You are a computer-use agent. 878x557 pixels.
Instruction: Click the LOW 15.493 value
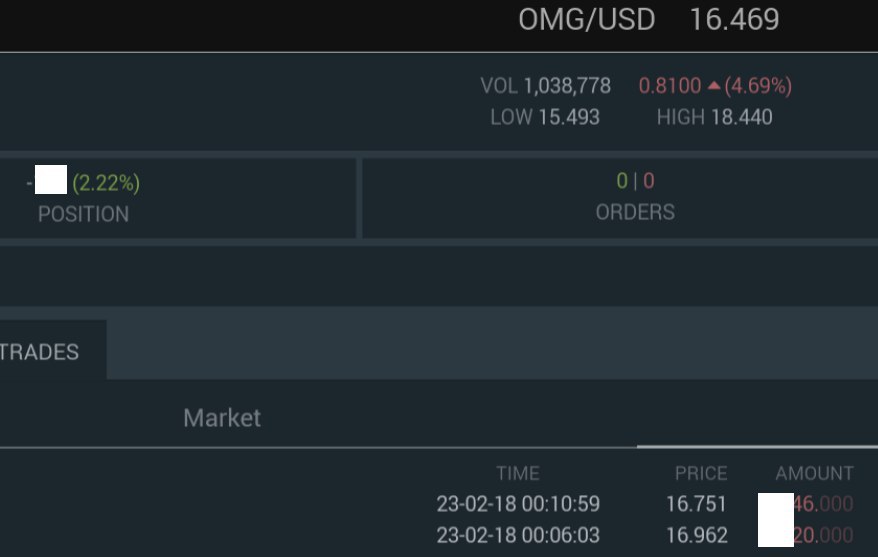coord(545,117)
